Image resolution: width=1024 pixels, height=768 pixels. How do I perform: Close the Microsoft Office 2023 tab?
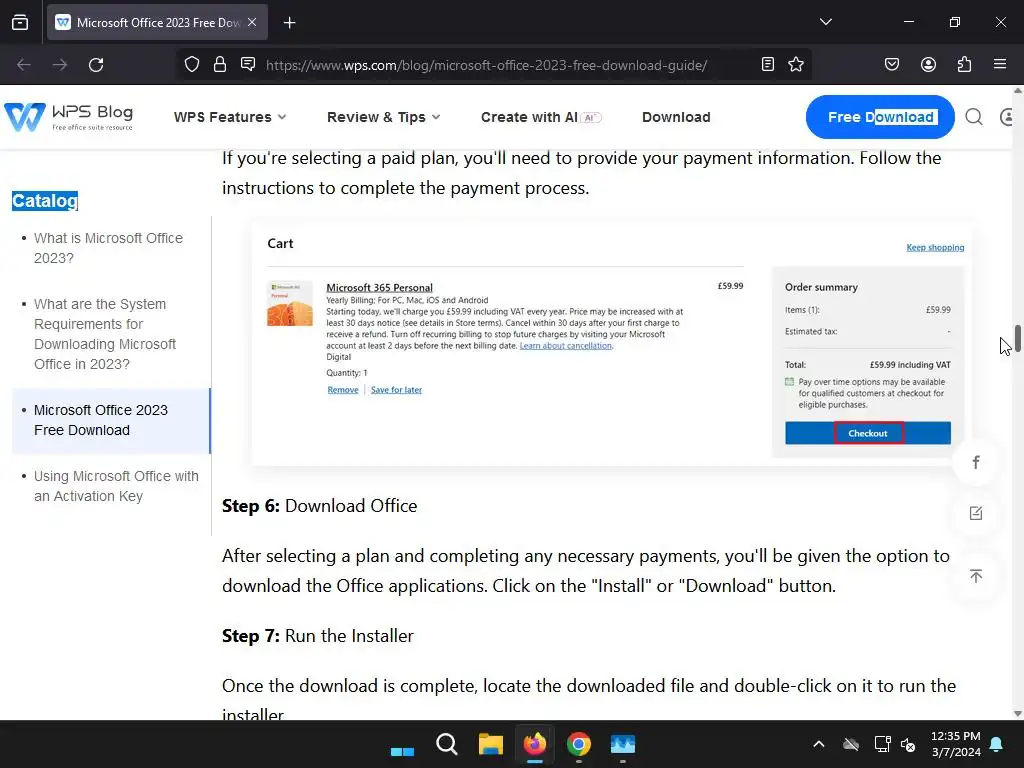coord(252,22)
